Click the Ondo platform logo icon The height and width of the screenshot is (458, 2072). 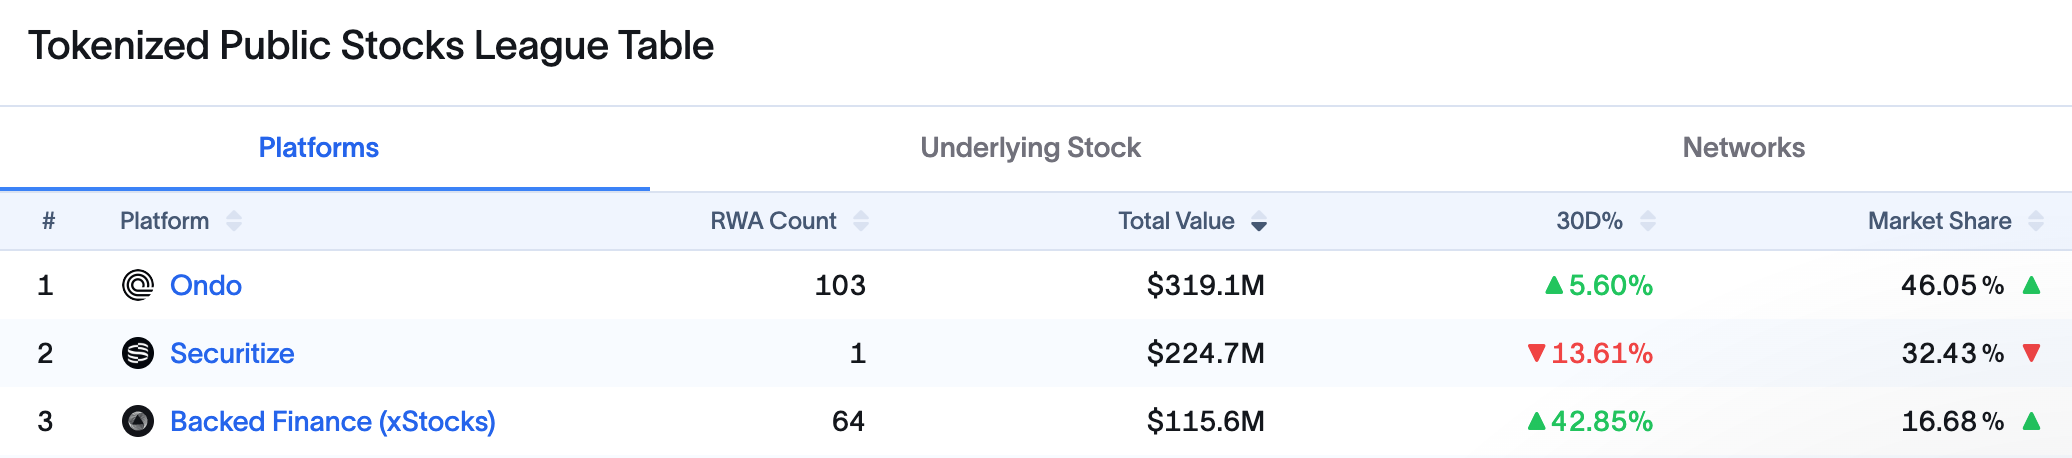138,285
